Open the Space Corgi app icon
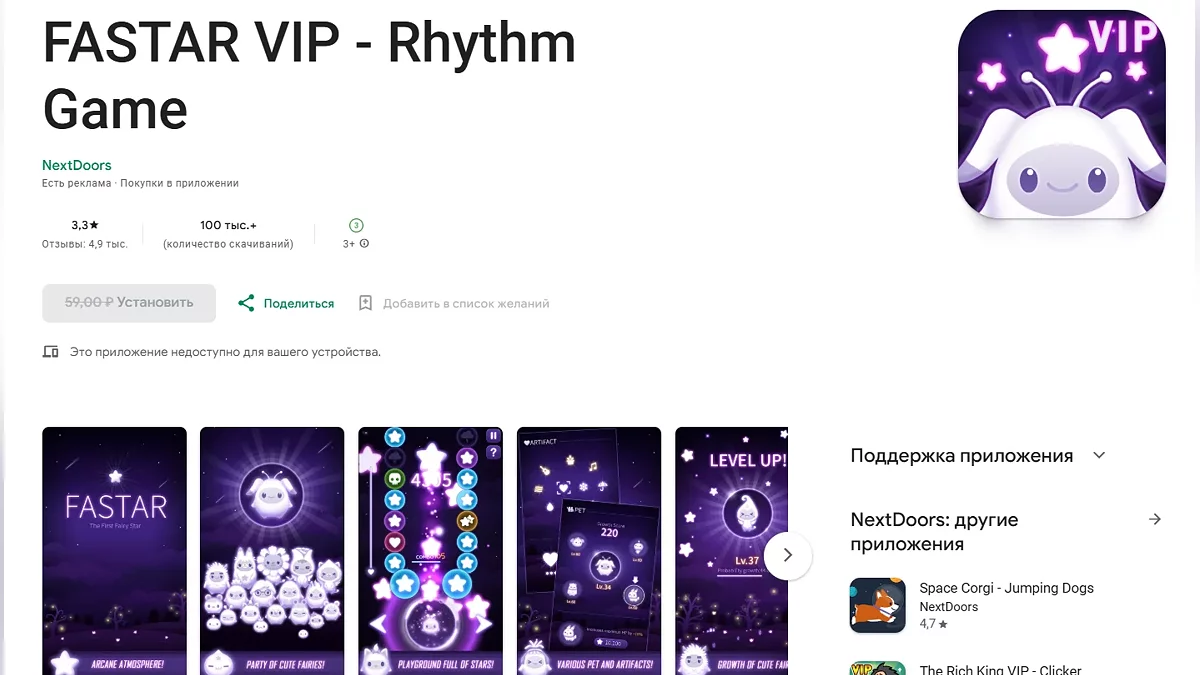Viewport: 1200px width, 675px height. (x=878, y=605)
